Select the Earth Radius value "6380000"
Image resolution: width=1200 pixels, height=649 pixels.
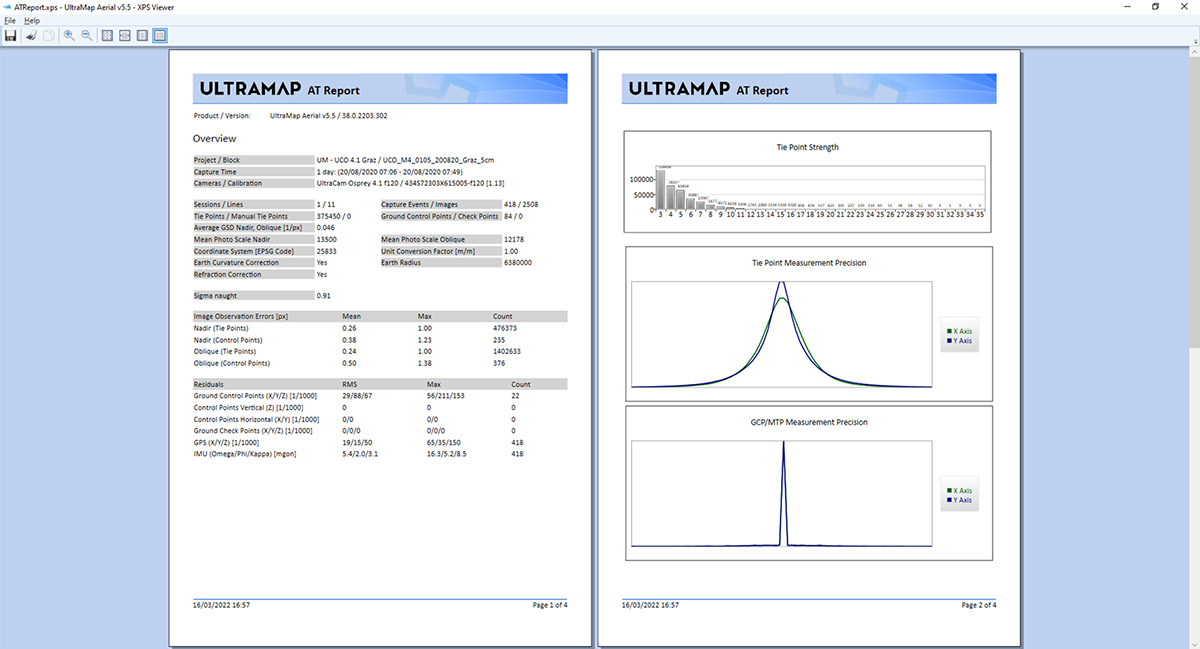(518, 262)
